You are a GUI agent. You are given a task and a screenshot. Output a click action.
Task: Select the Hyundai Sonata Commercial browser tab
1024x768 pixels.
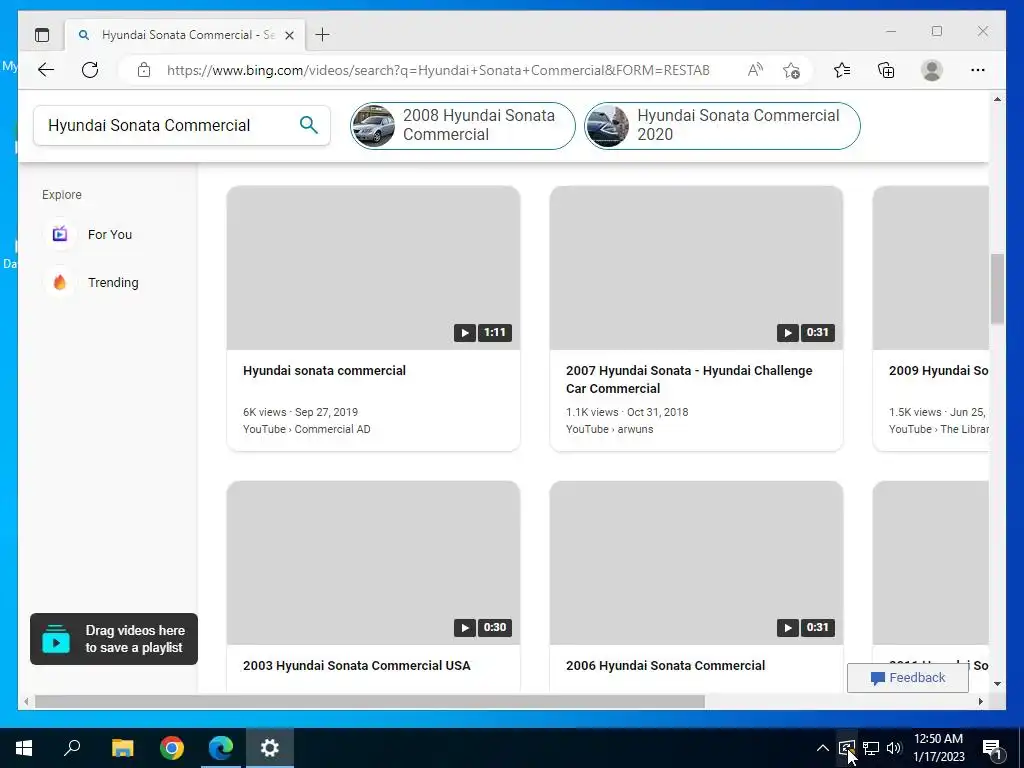(x=185, y=35)
